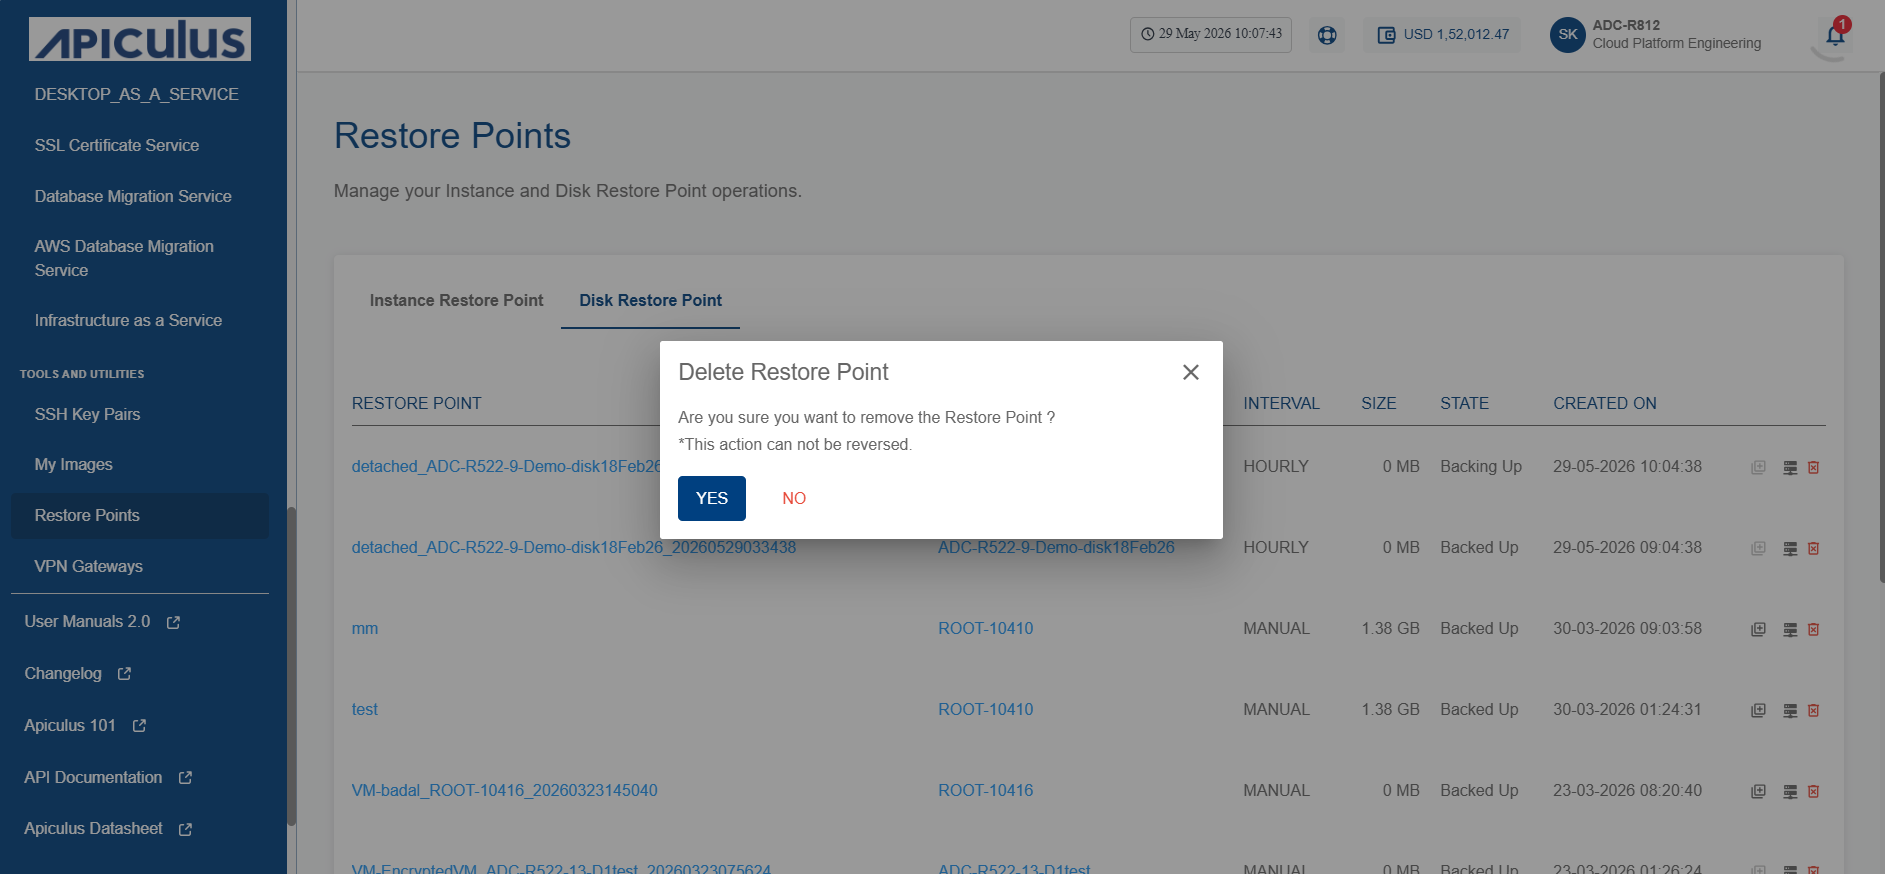Screen dimensions: 1885x874
Task: Click create-copy icon for 29-05-2026 10:04:38 row
Action: [x=1758, y=467]
